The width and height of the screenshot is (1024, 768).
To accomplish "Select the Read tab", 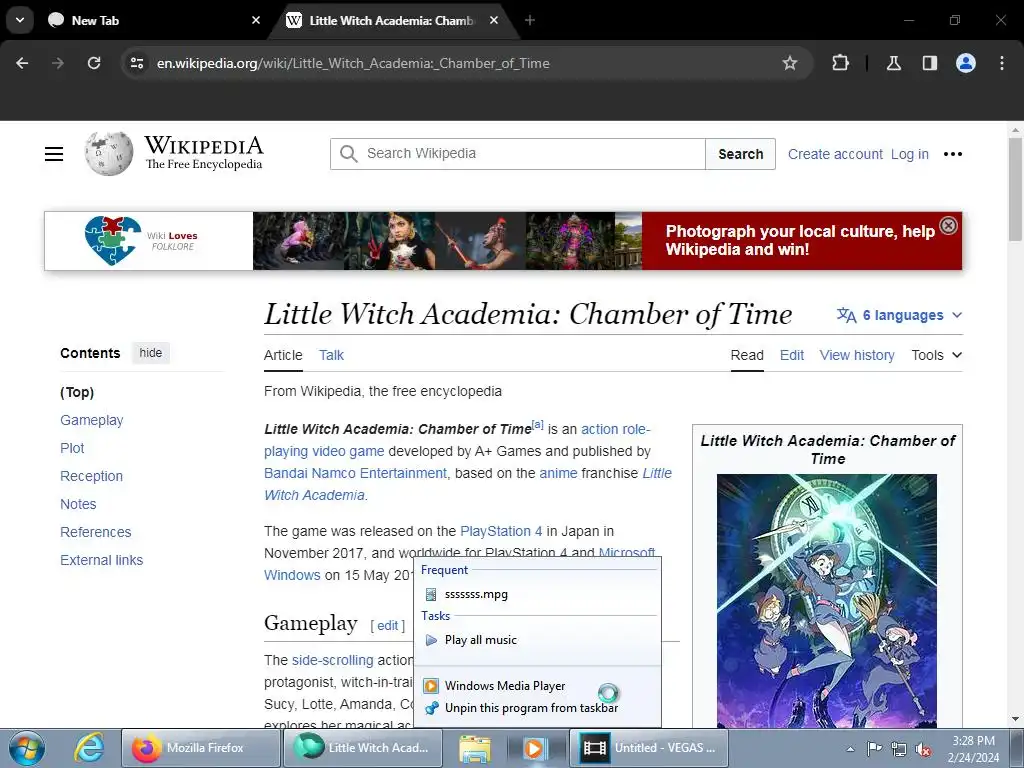I will 747,355.
